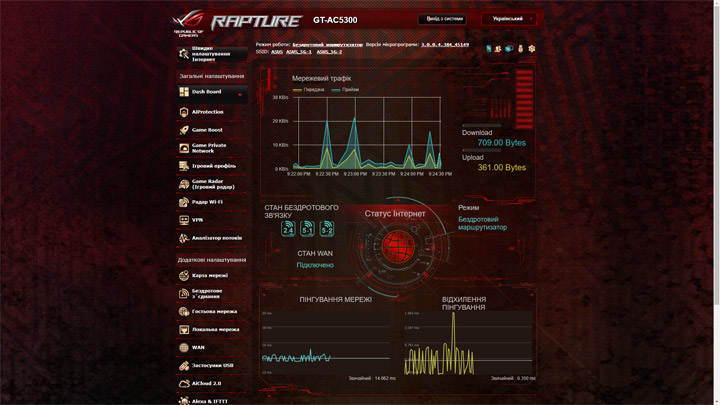Open the Ігровий профіль icon
Screen dimensions: 720x405
(184, 166)
